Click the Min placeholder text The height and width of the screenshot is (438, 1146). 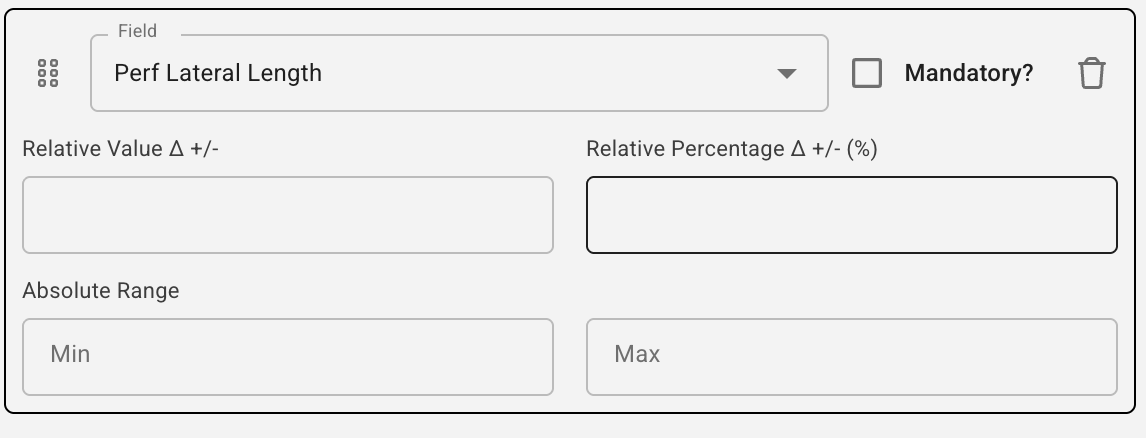point(70,354)
